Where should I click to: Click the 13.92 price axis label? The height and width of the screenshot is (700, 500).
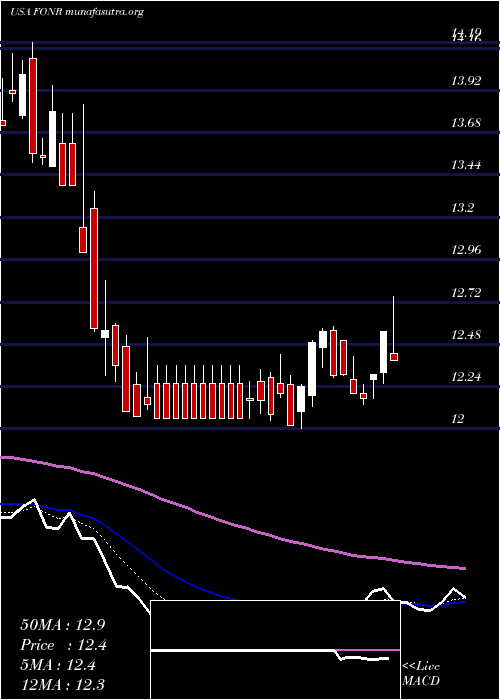(466, 81)
